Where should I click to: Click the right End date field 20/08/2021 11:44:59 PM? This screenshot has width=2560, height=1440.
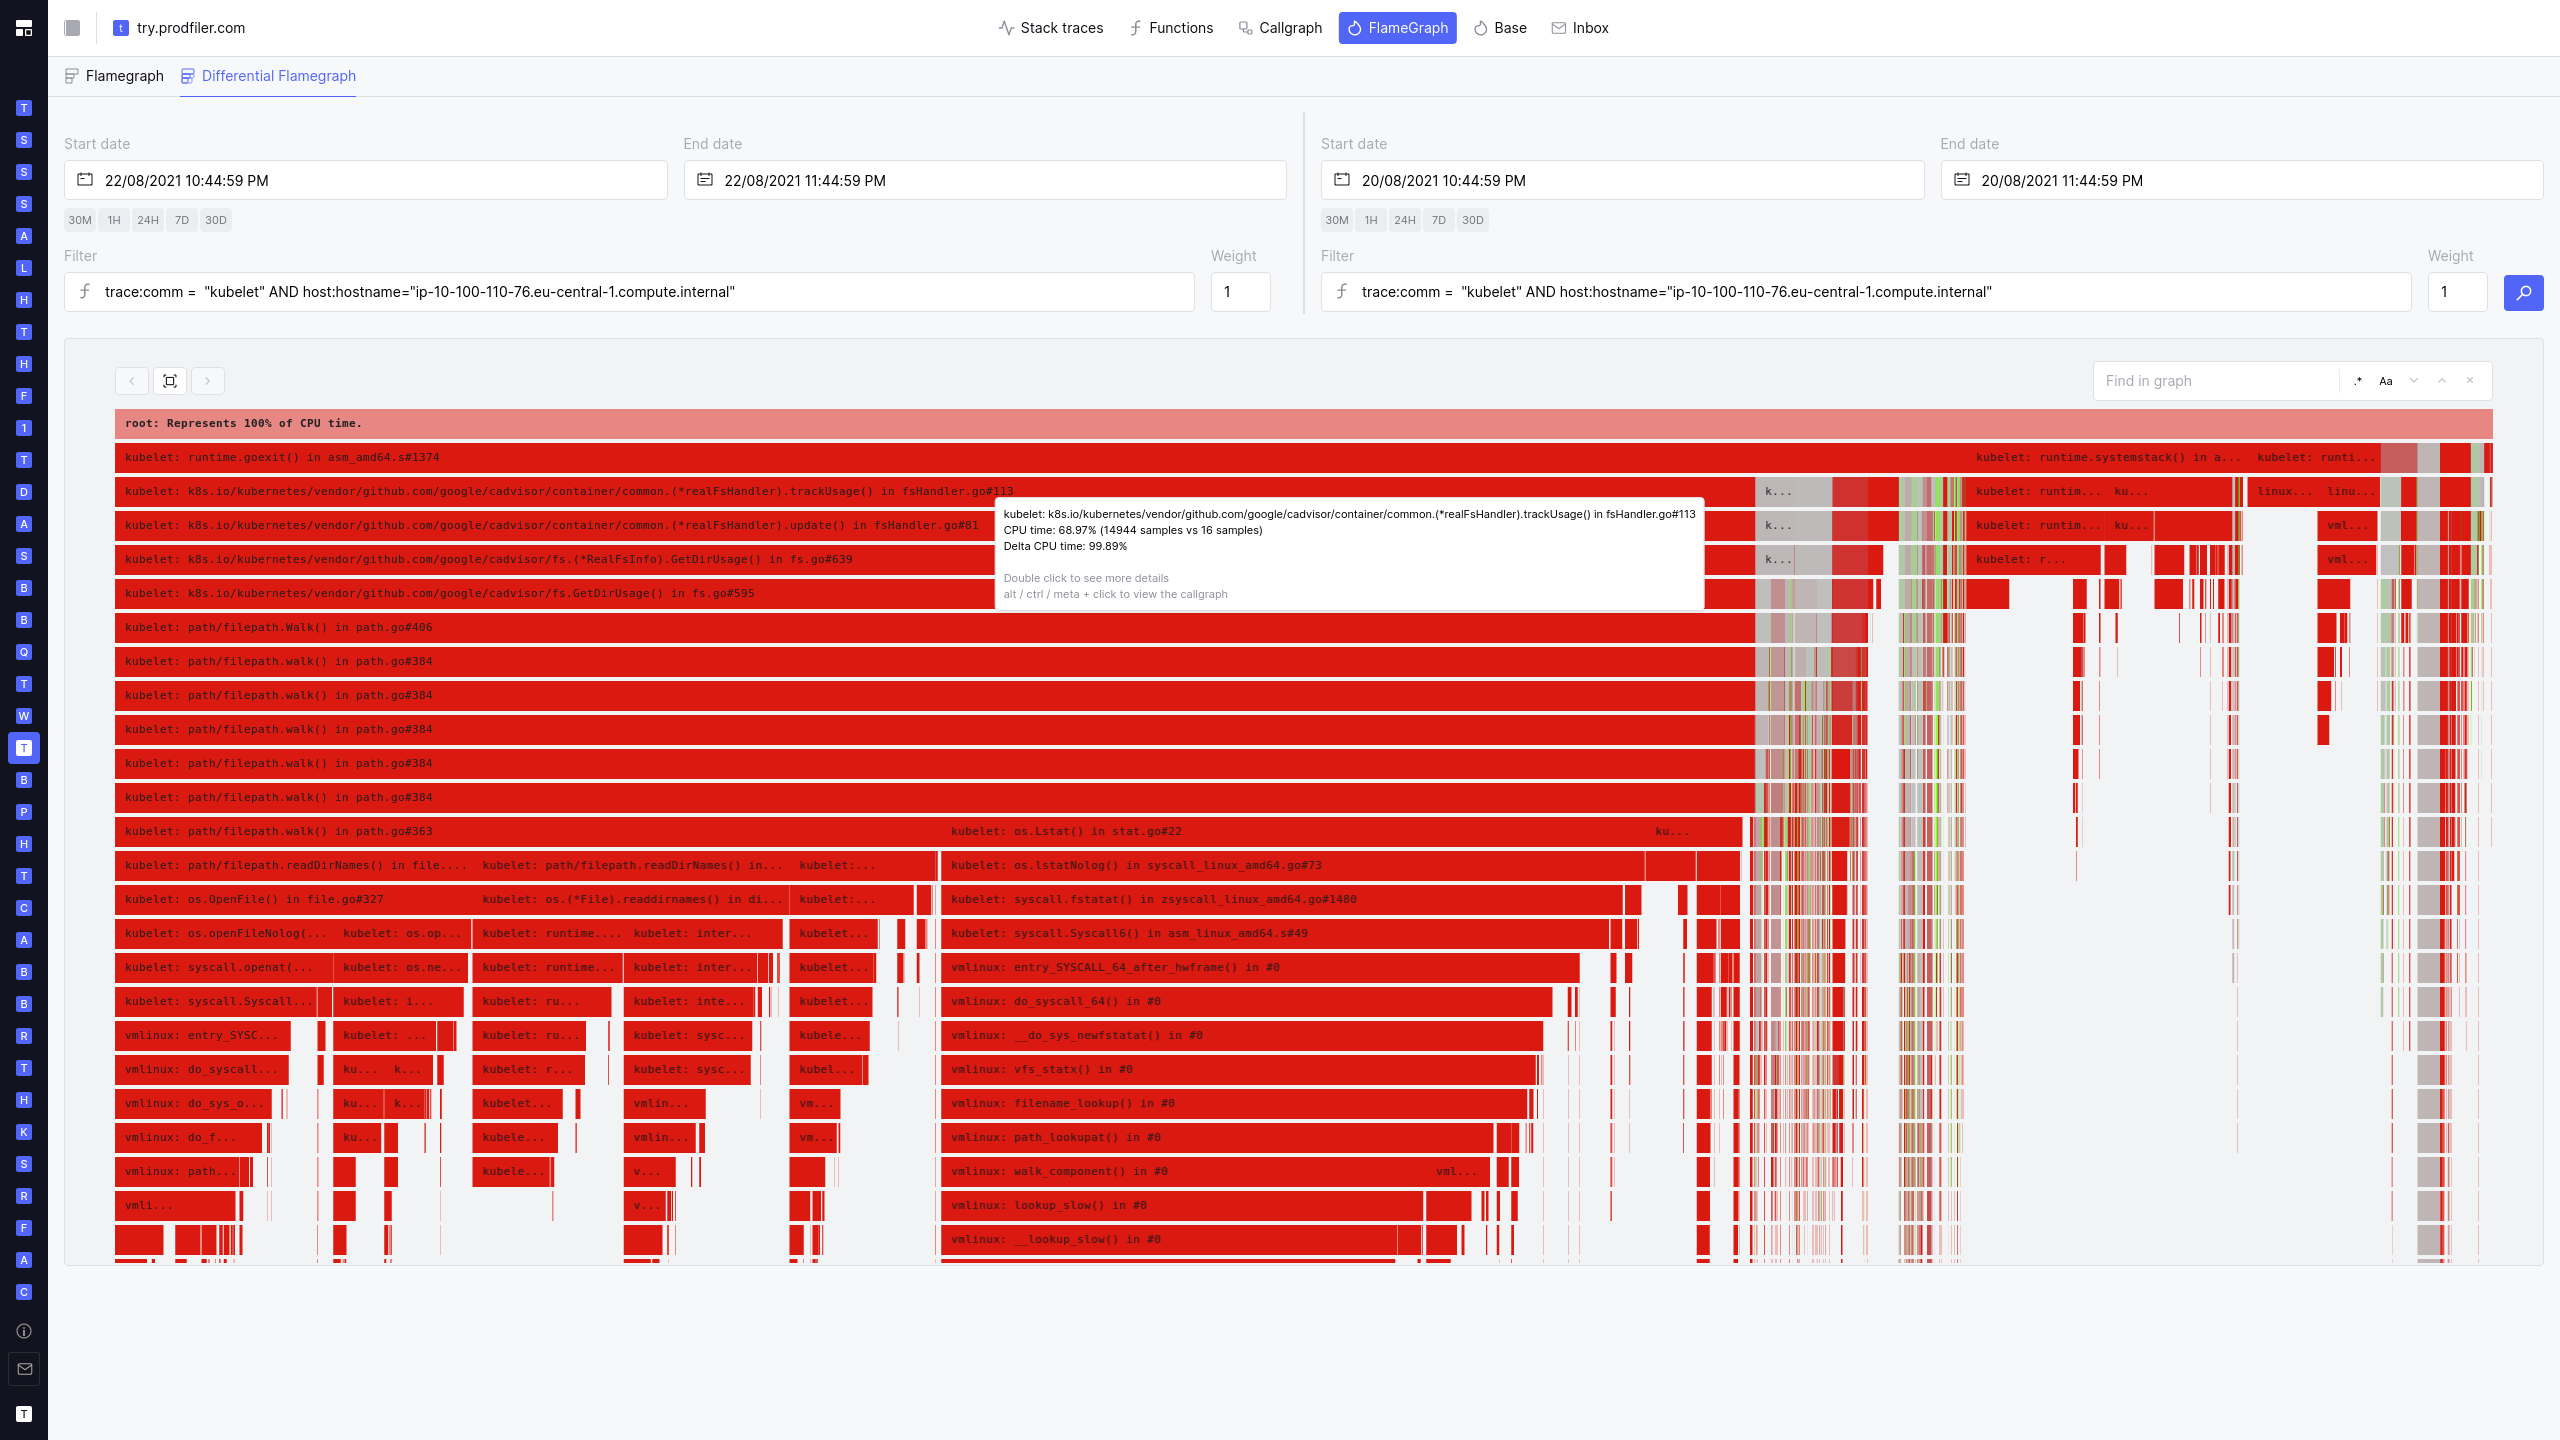point(2242,180)
